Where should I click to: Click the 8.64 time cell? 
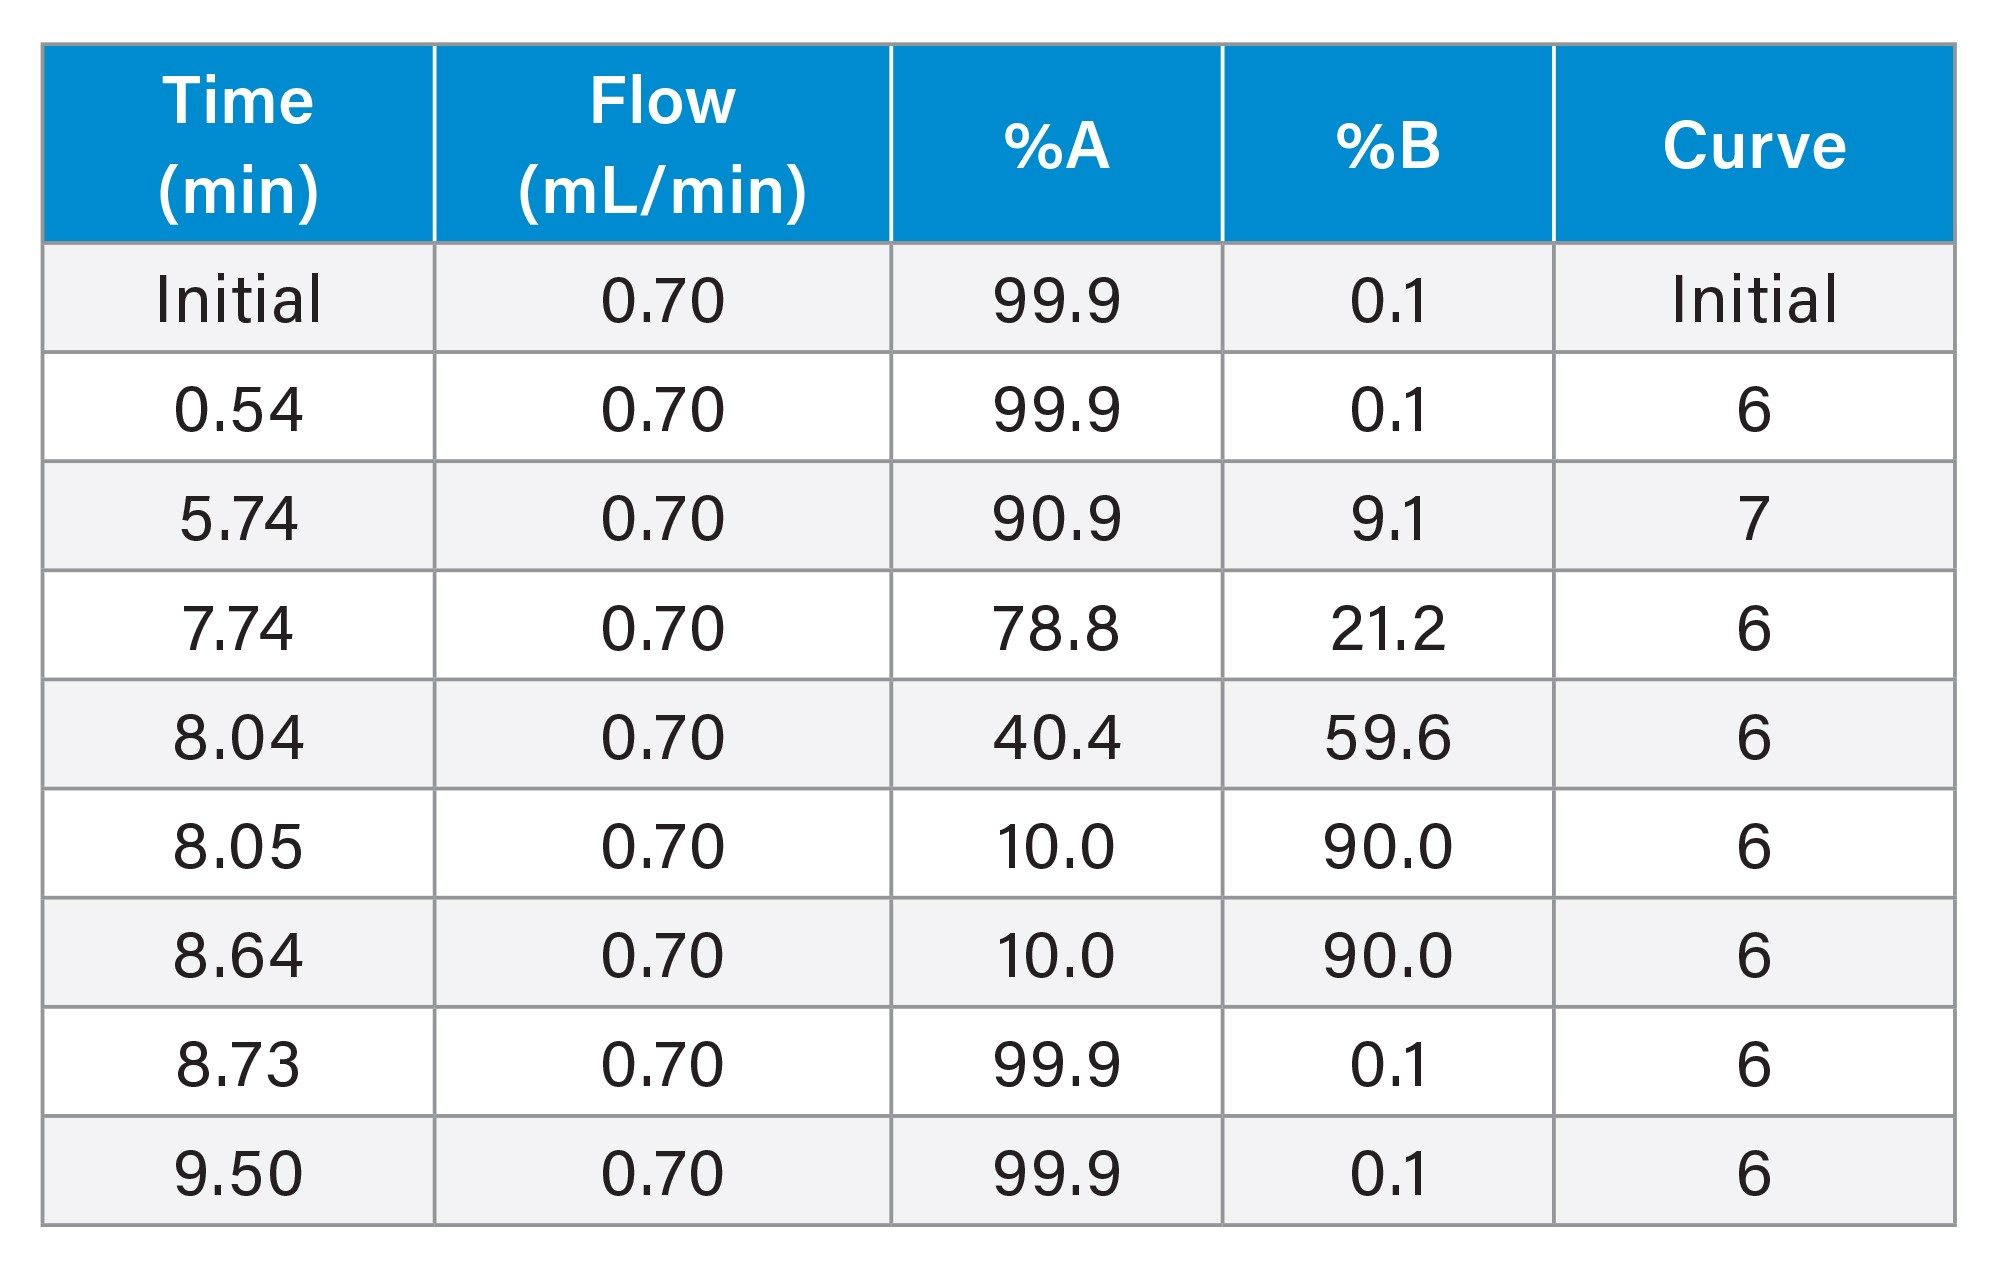coord(238,955)
